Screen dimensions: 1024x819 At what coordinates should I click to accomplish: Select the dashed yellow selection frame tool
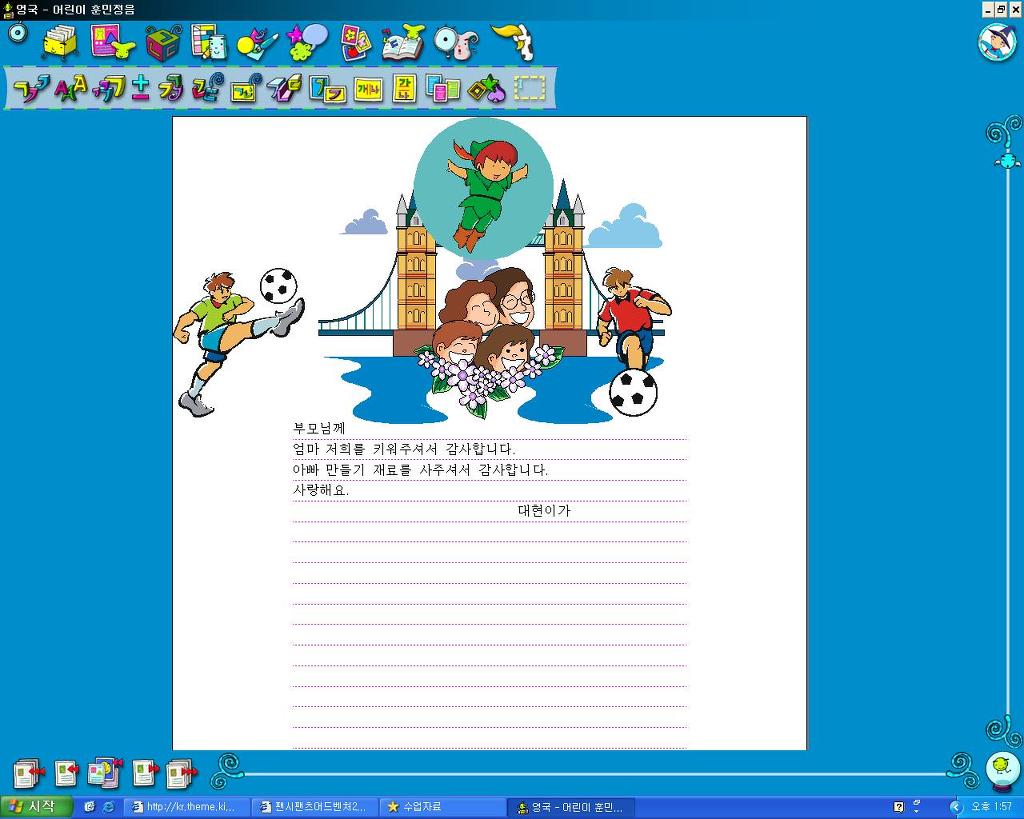pyautogui.click(x=530, y=88)
